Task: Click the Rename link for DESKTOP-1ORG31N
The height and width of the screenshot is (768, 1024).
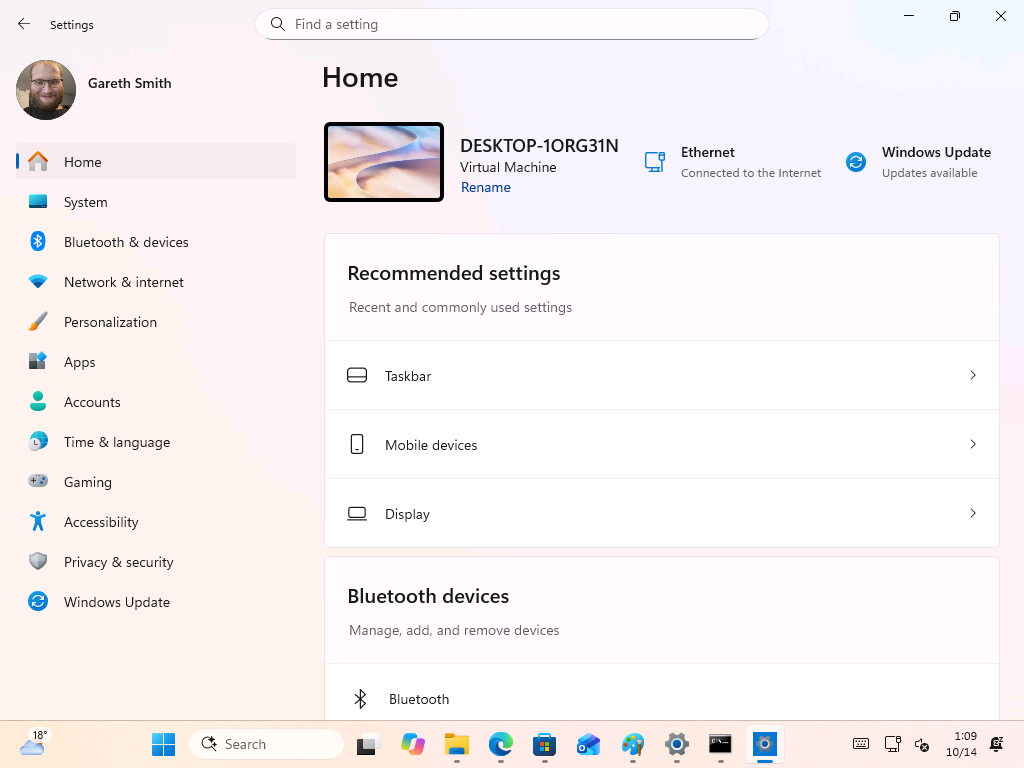Action: 486,187
